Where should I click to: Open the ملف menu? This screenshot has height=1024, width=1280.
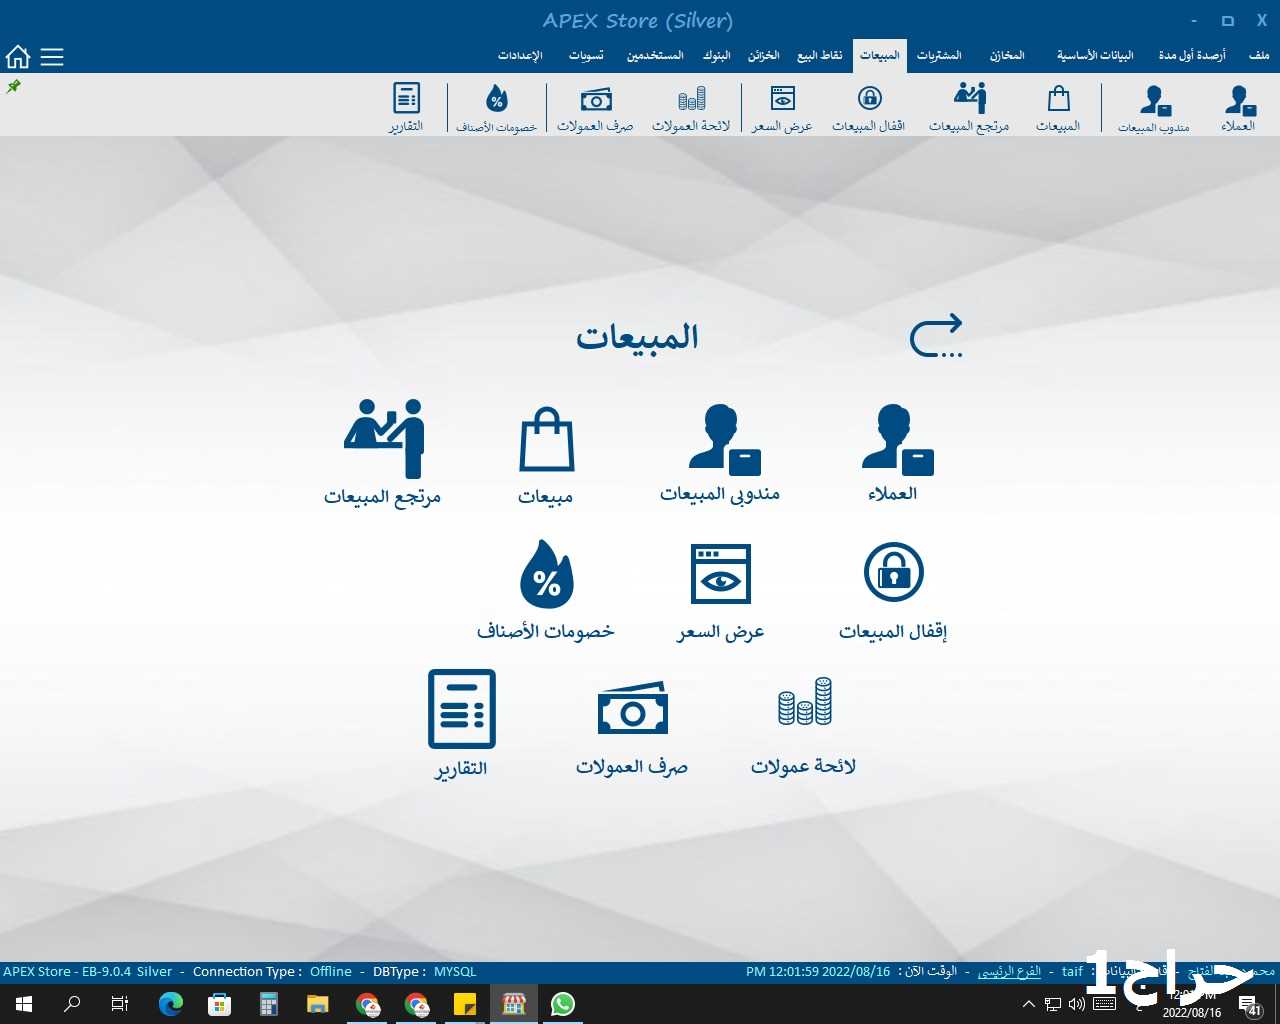point(1259,55)
